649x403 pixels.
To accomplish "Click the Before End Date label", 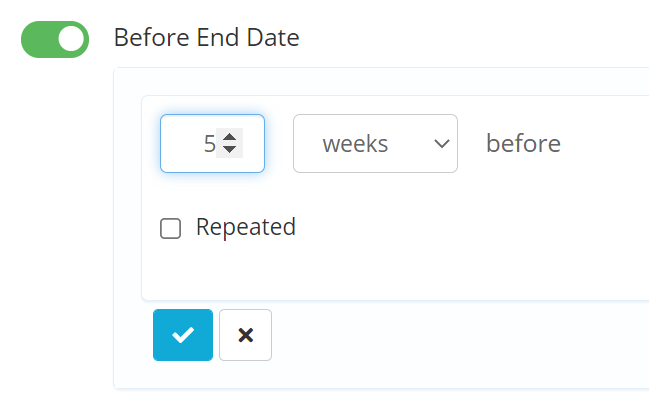I will [206, 38].
